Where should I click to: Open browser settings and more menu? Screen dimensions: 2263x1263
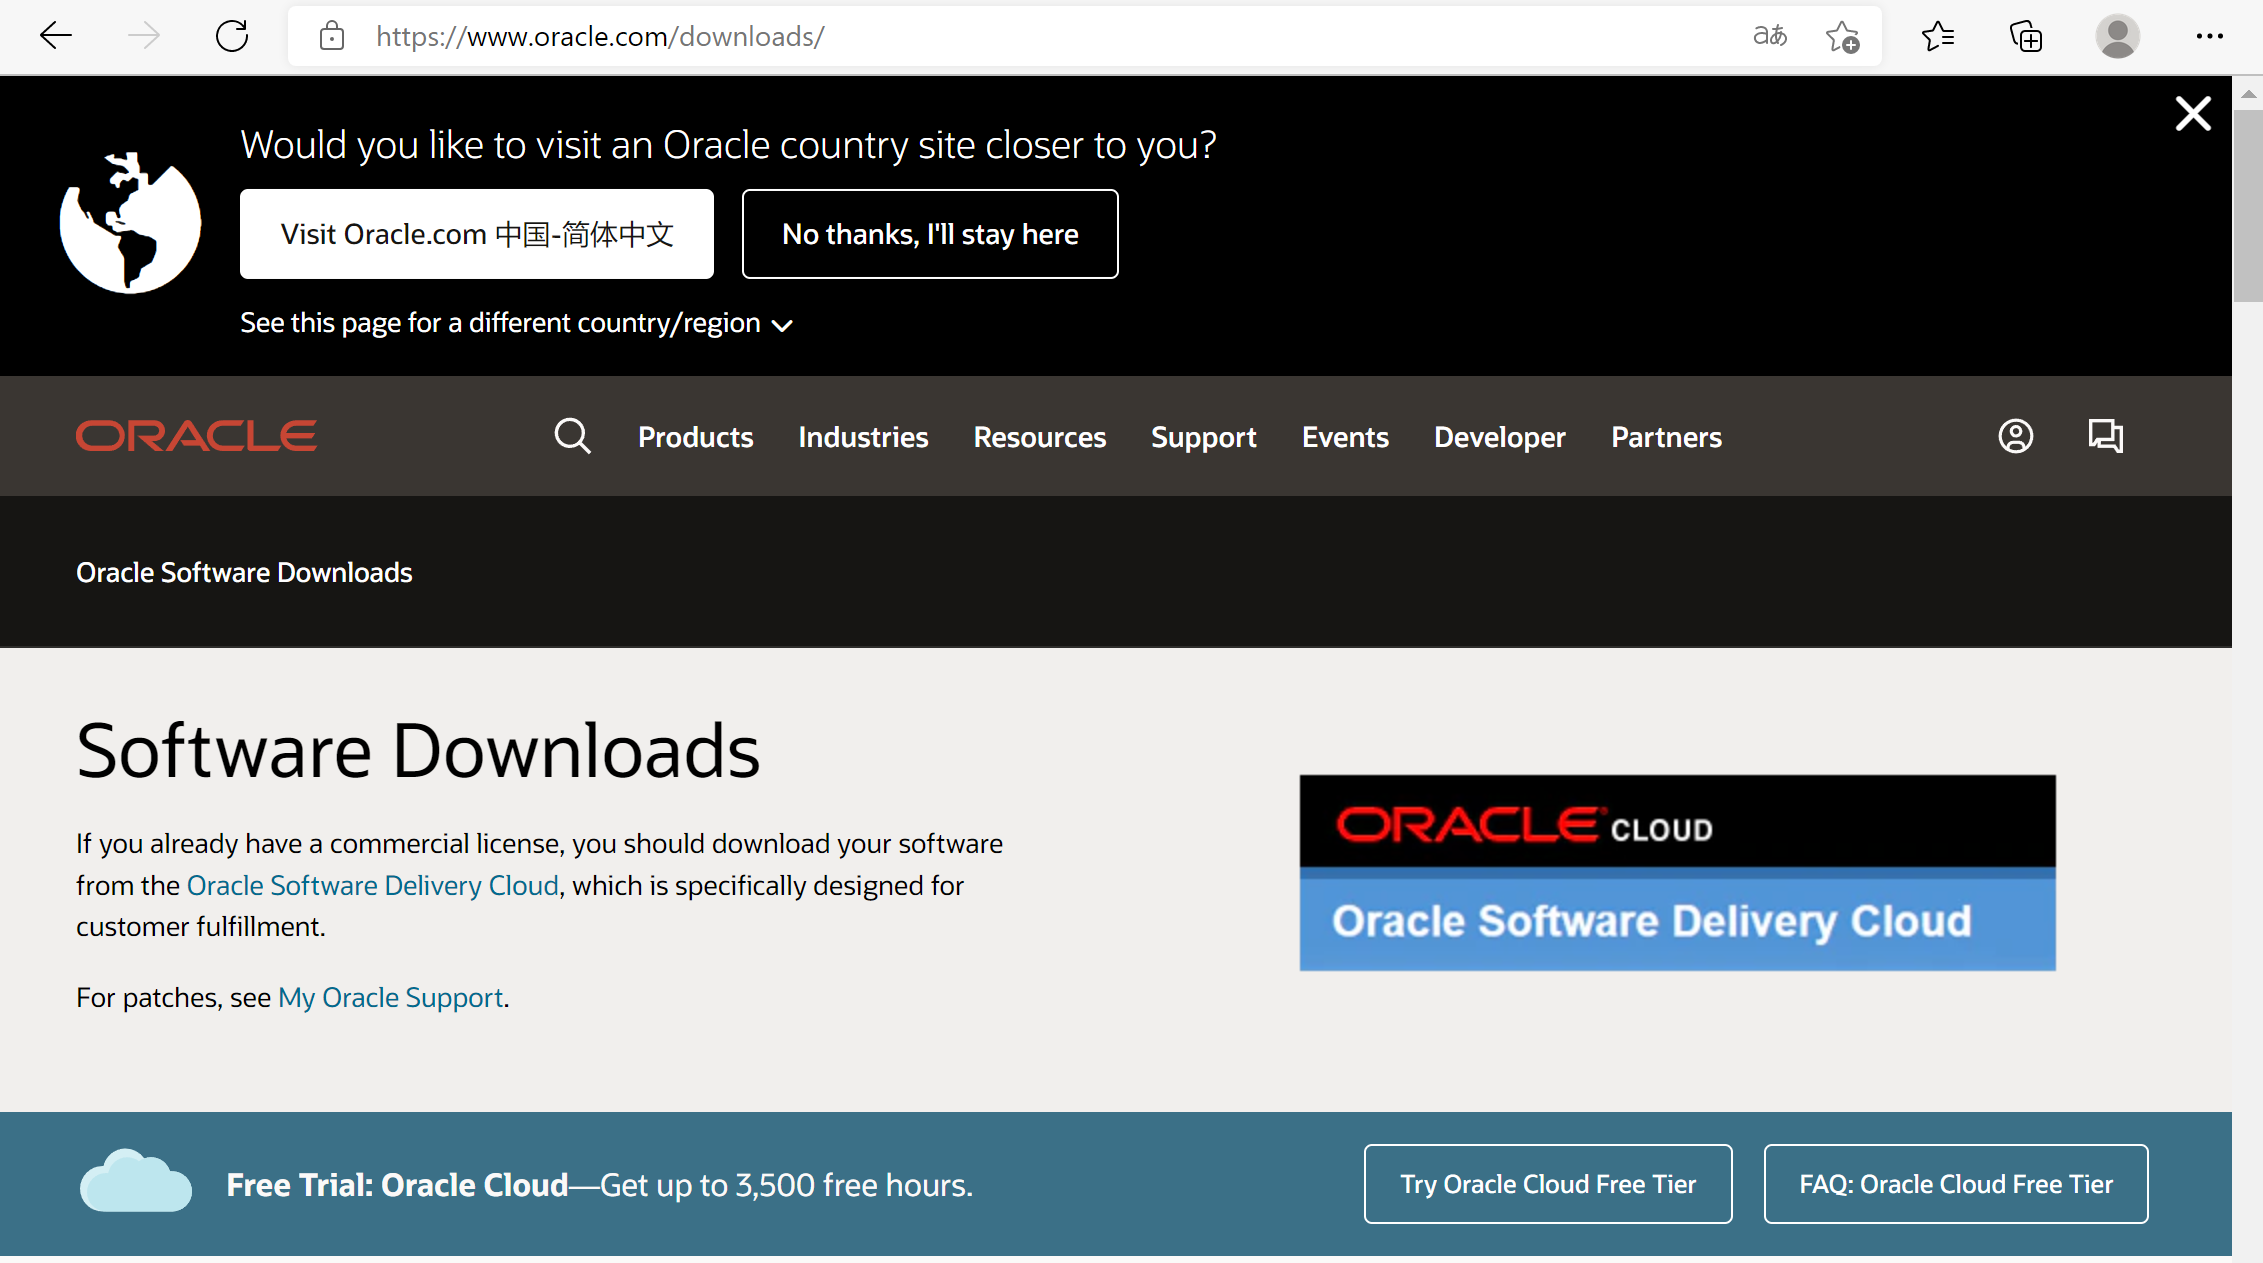2209,37
